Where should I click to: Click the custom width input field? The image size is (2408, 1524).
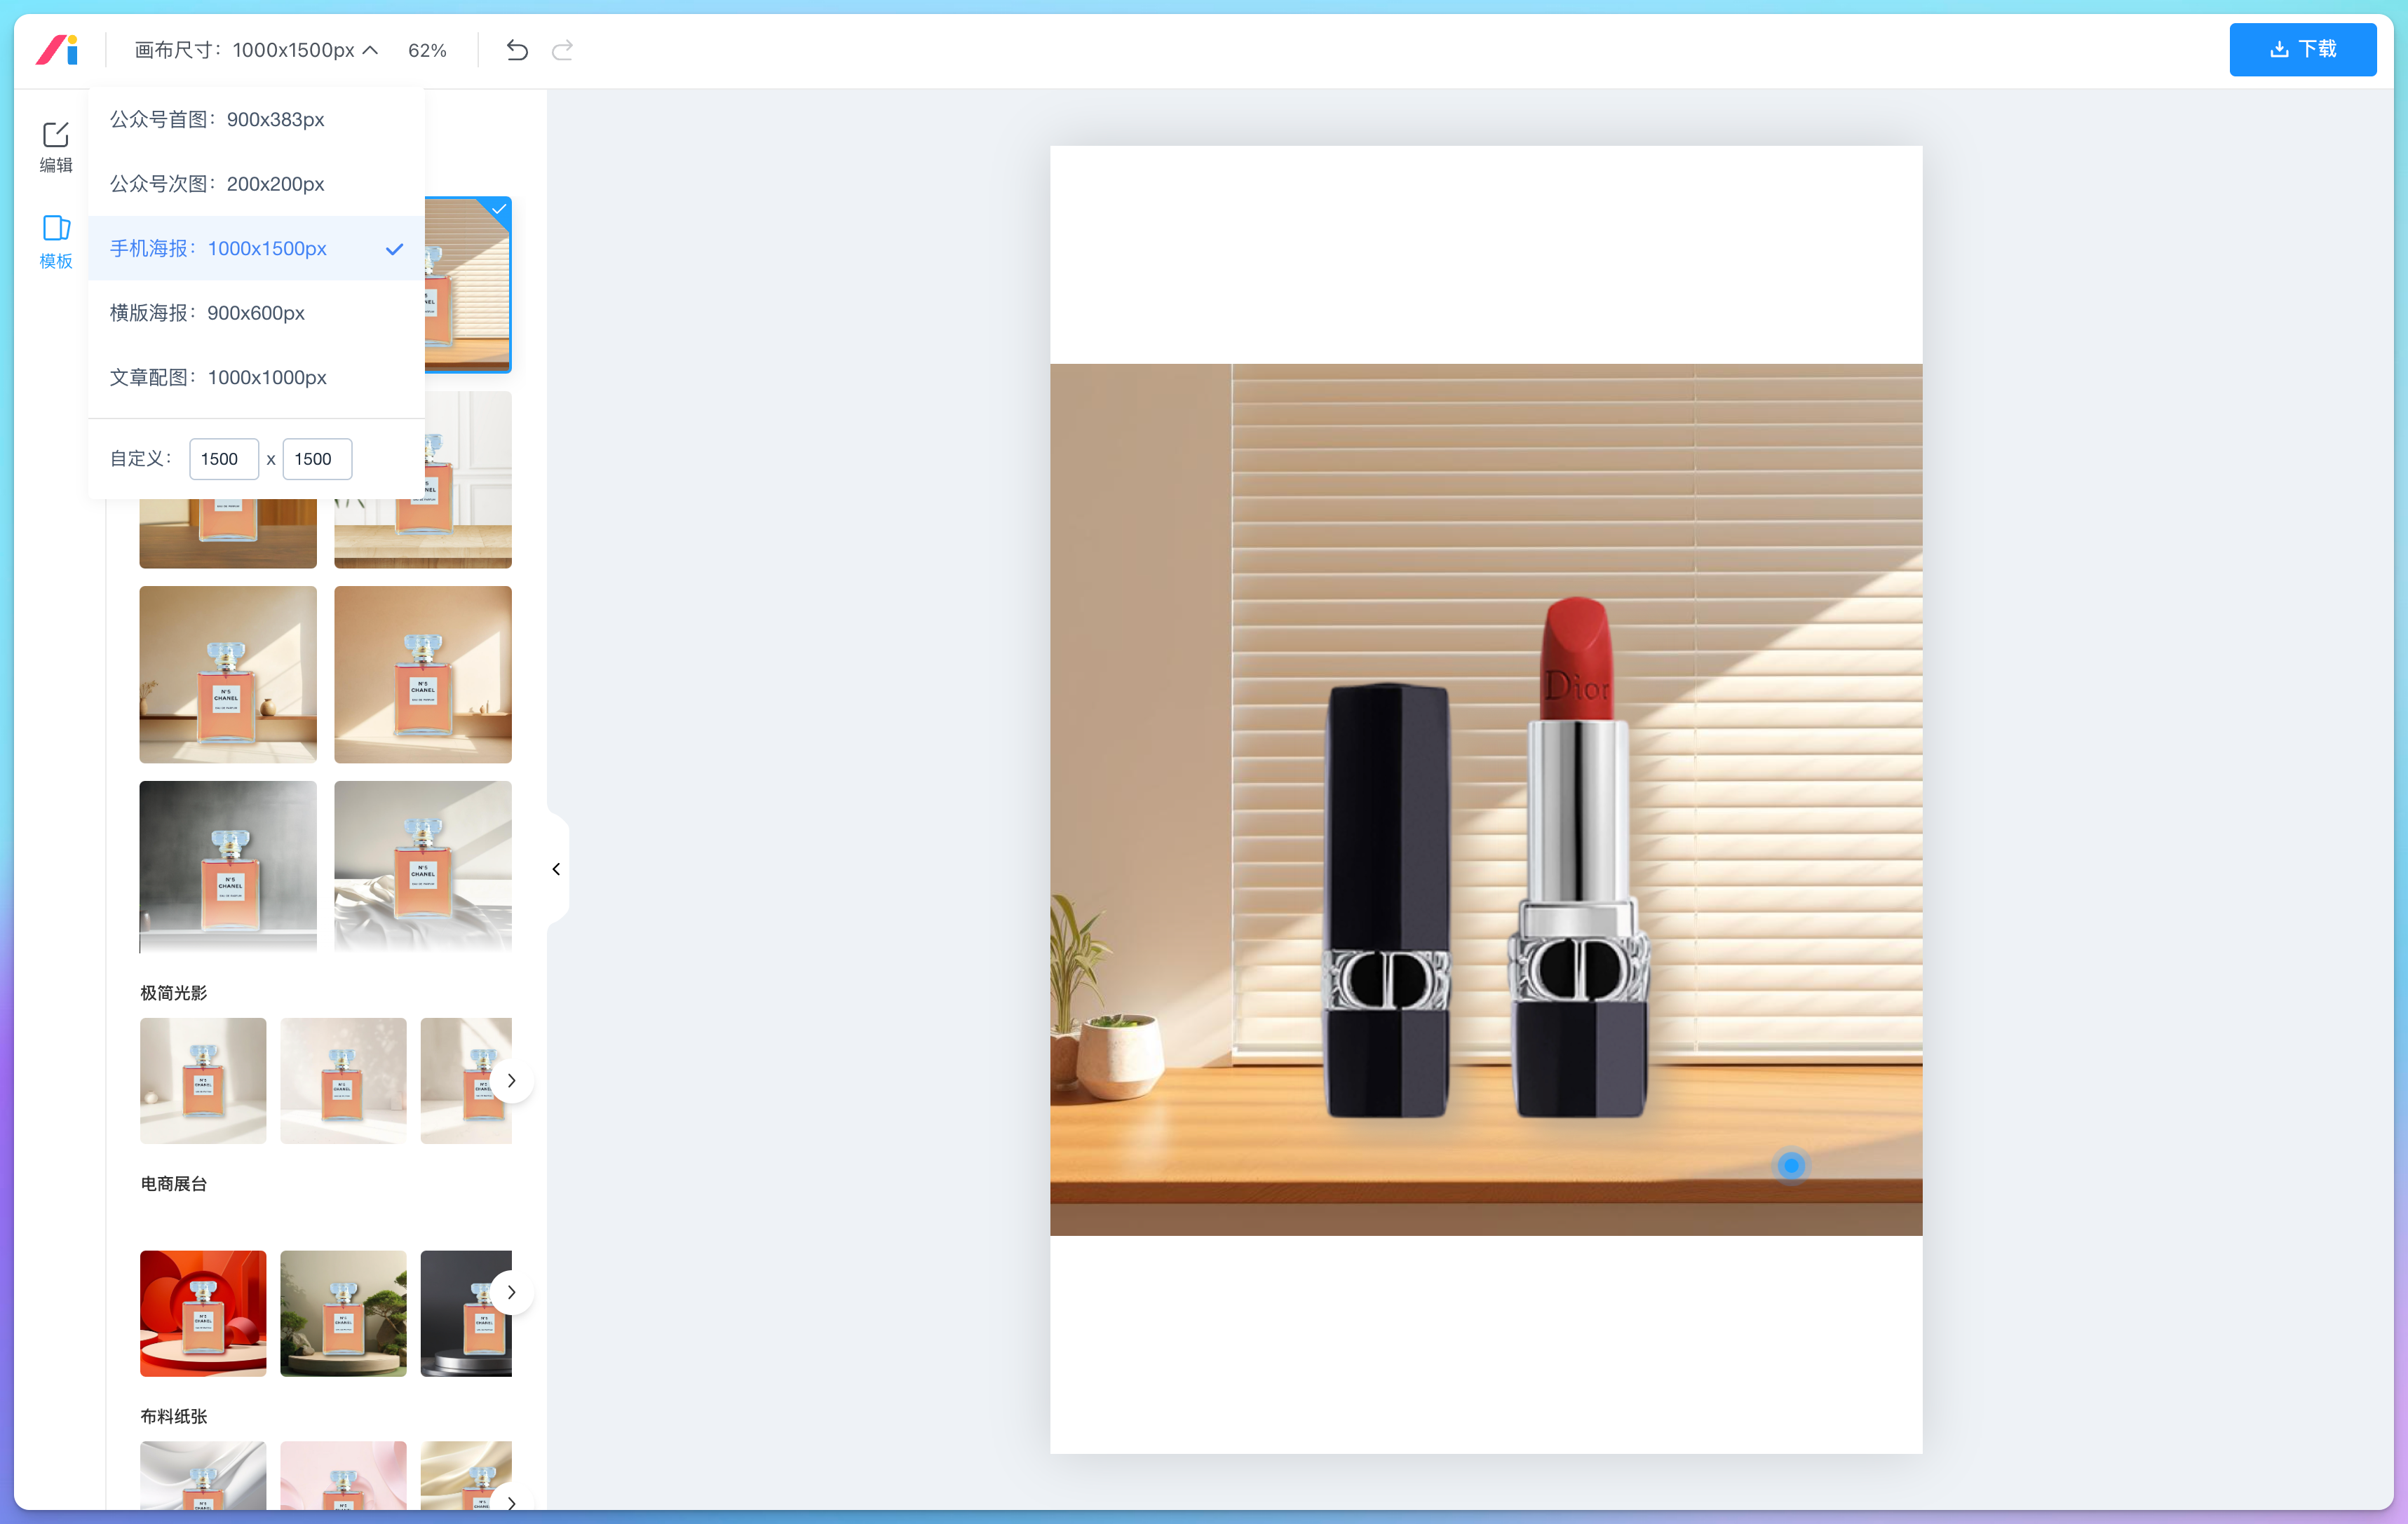tap(224, 459)
